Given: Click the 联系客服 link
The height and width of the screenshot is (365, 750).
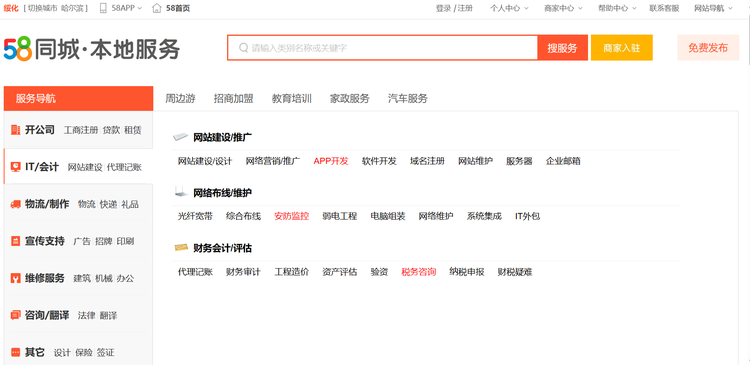Looking at the screenshot, I should (664, 8).
